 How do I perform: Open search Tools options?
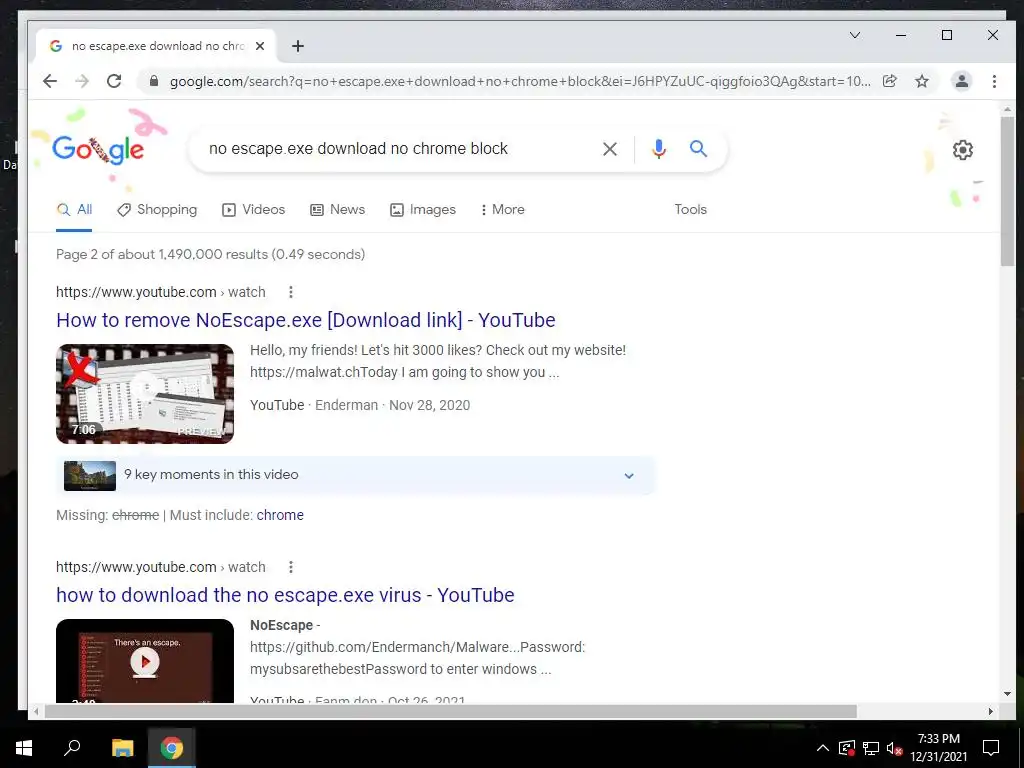tap(690, 210)
